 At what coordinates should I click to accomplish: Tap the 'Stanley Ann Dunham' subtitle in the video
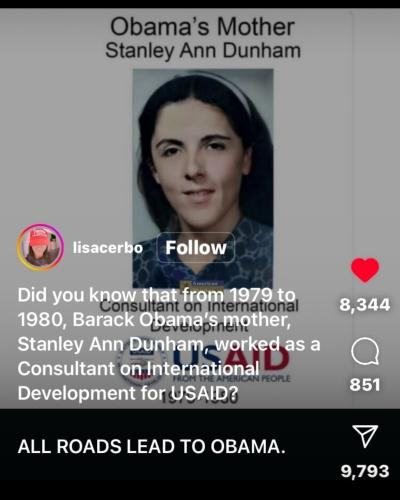tap(203, 51)
